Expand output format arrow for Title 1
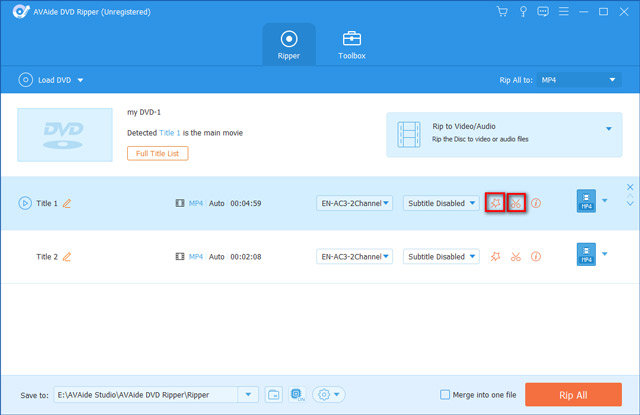This screenshot has width=640, height=415. point(605,200)
